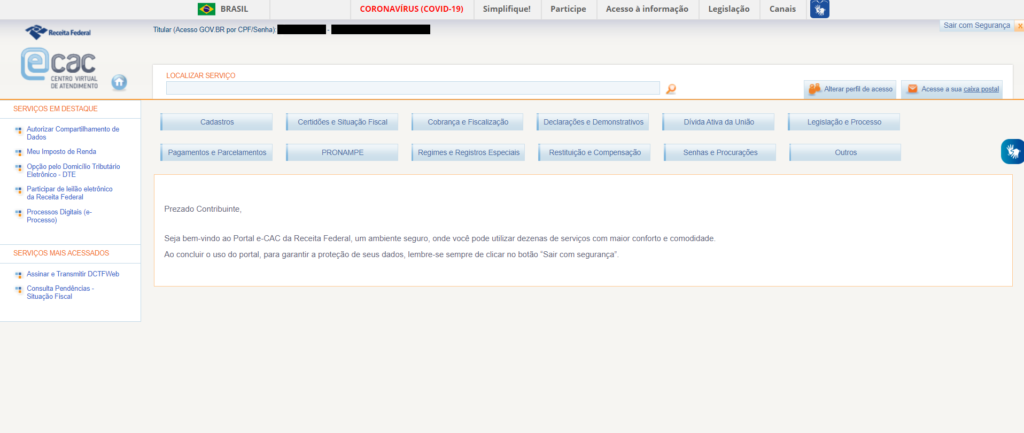Viewport: 1024px width, 433px height.
Task: Click the magnifier search icon
Action: (x=671, y=89)
